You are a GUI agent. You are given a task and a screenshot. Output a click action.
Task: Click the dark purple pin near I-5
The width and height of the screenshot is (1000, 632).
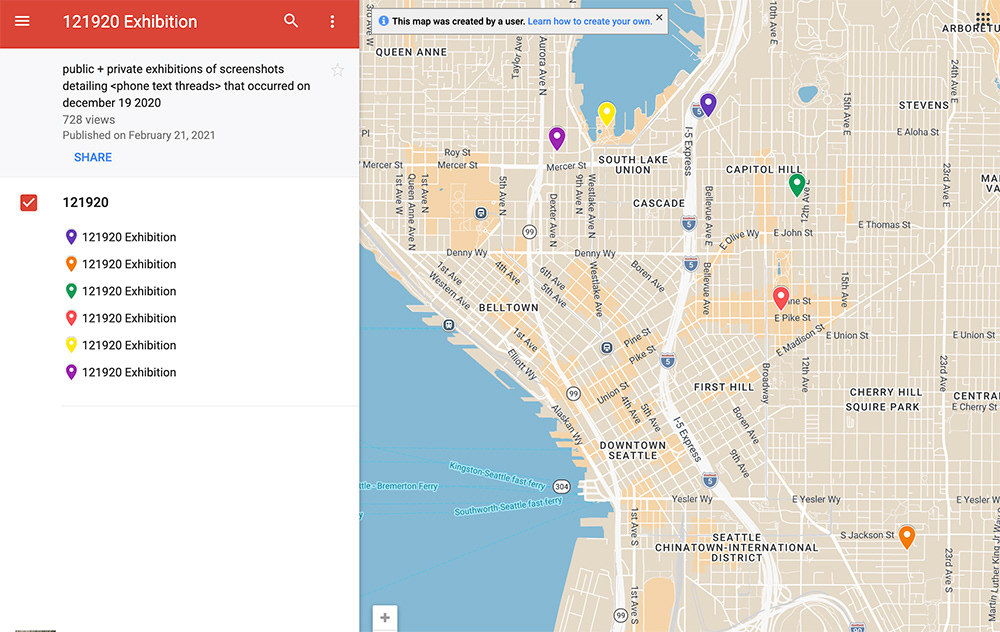(708, 104)
